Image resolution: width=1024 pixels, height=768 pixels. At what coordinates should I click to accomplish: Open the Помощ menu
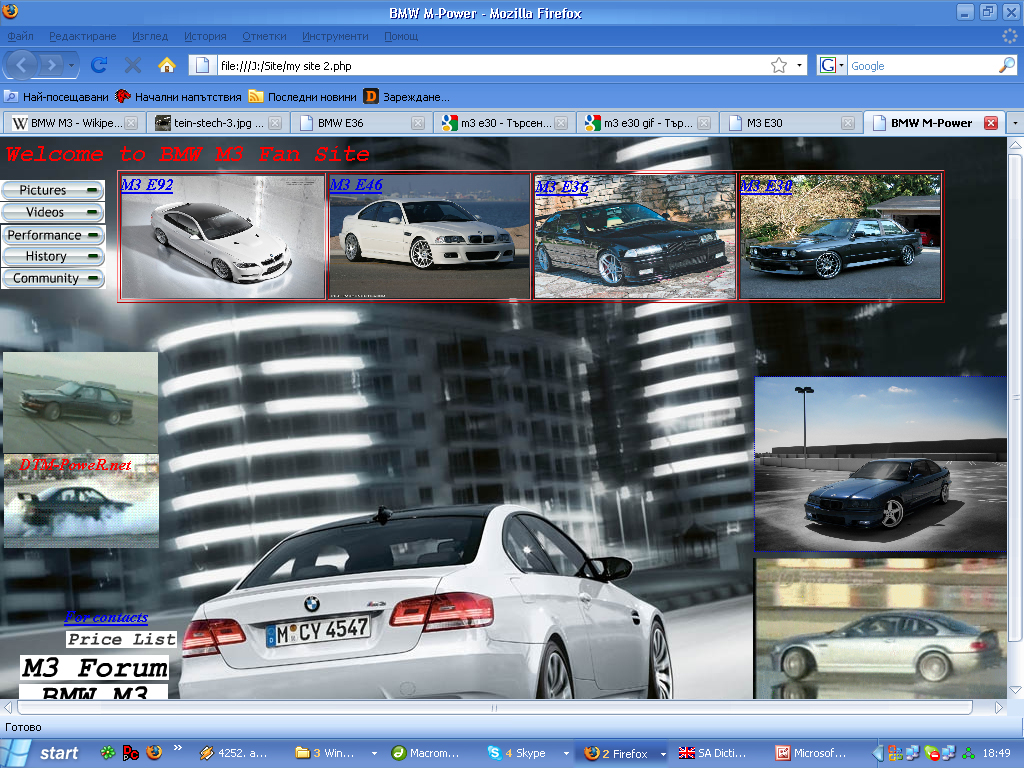point(401,36)
